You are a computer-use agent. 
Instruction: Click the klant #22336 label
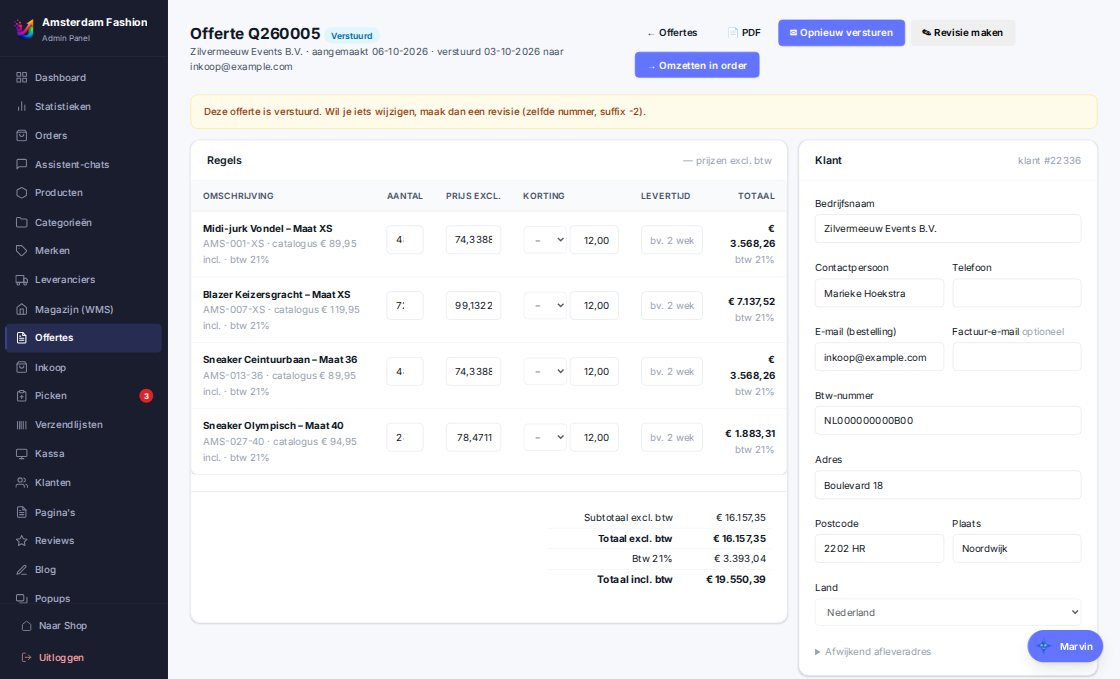pos(1049,161)
